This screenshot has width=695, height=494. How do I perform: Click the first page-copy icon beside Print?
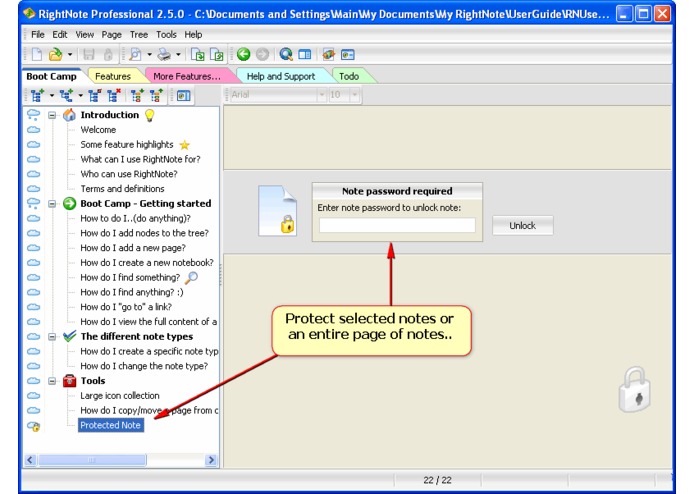(197, 54)
